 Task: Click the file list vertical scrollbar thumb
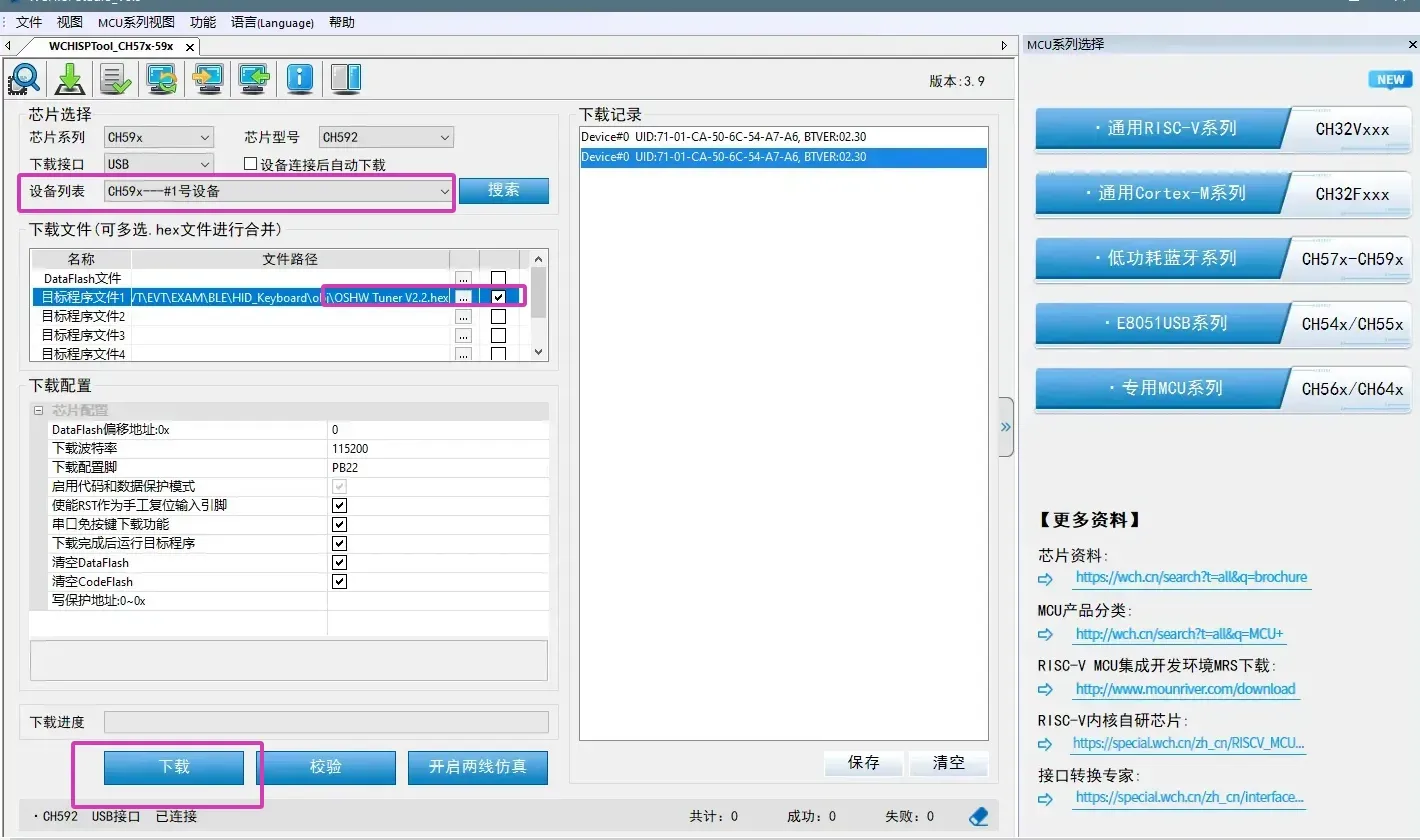pyautogui.click(x=539, y=292)
